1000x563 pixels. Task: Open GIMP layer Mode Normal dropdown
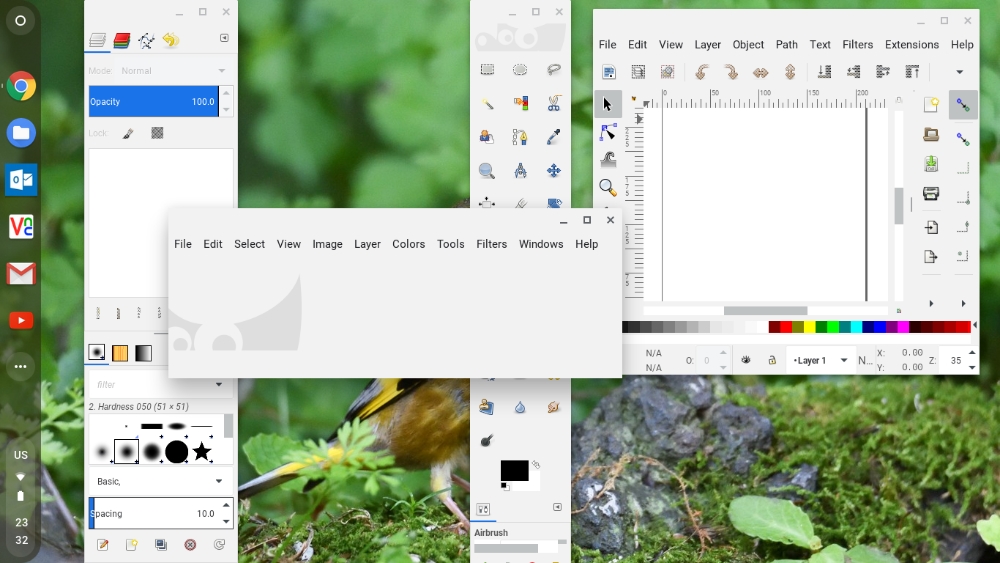[x=174, y=71]
